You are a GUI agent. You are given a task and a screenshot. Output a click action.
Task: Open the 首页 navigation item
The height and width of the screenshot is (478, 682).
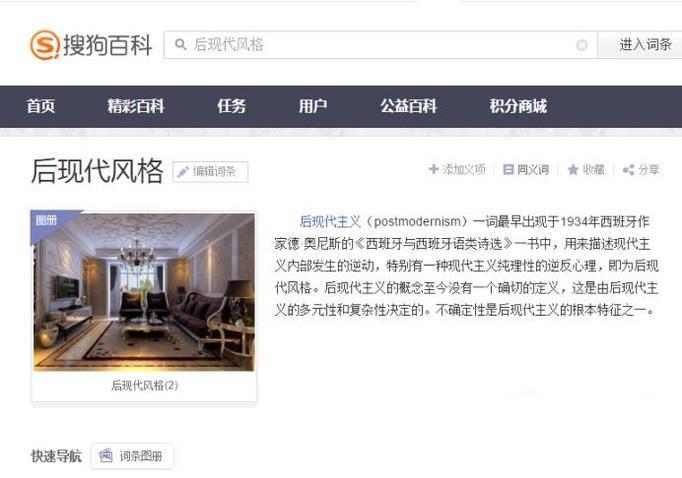pos(41,106)
